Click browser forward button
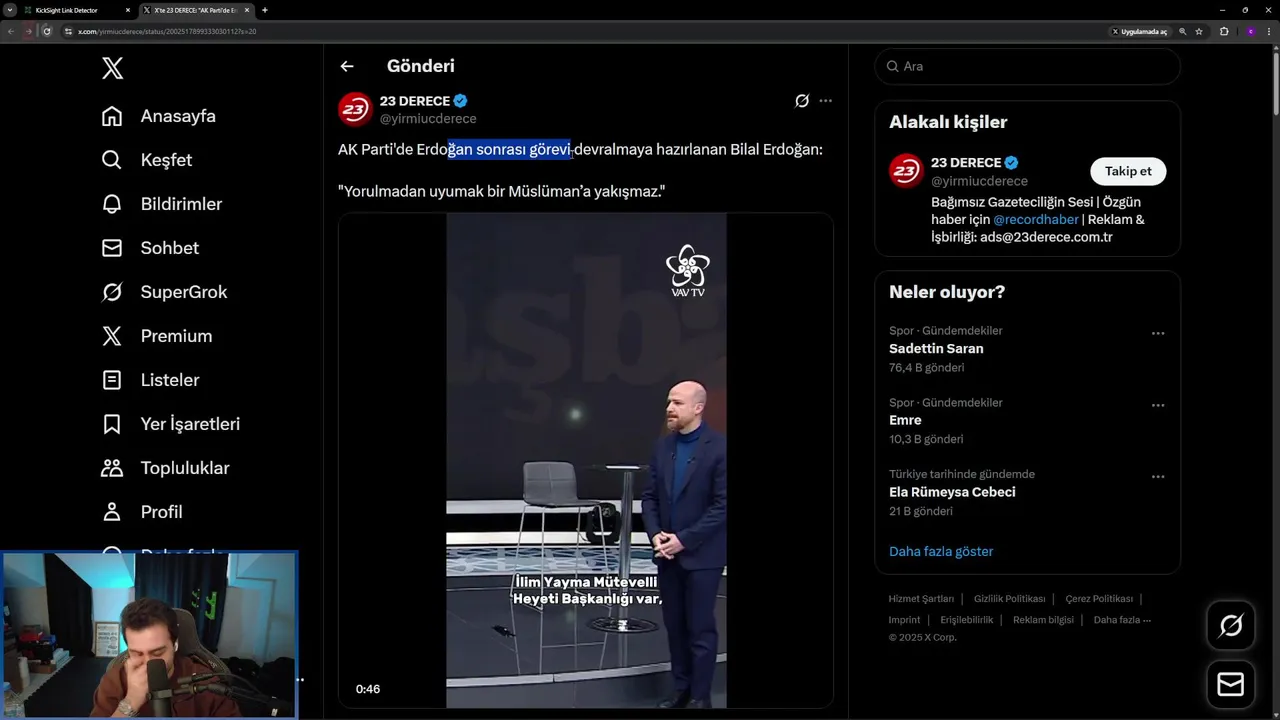 coord(29,31)
